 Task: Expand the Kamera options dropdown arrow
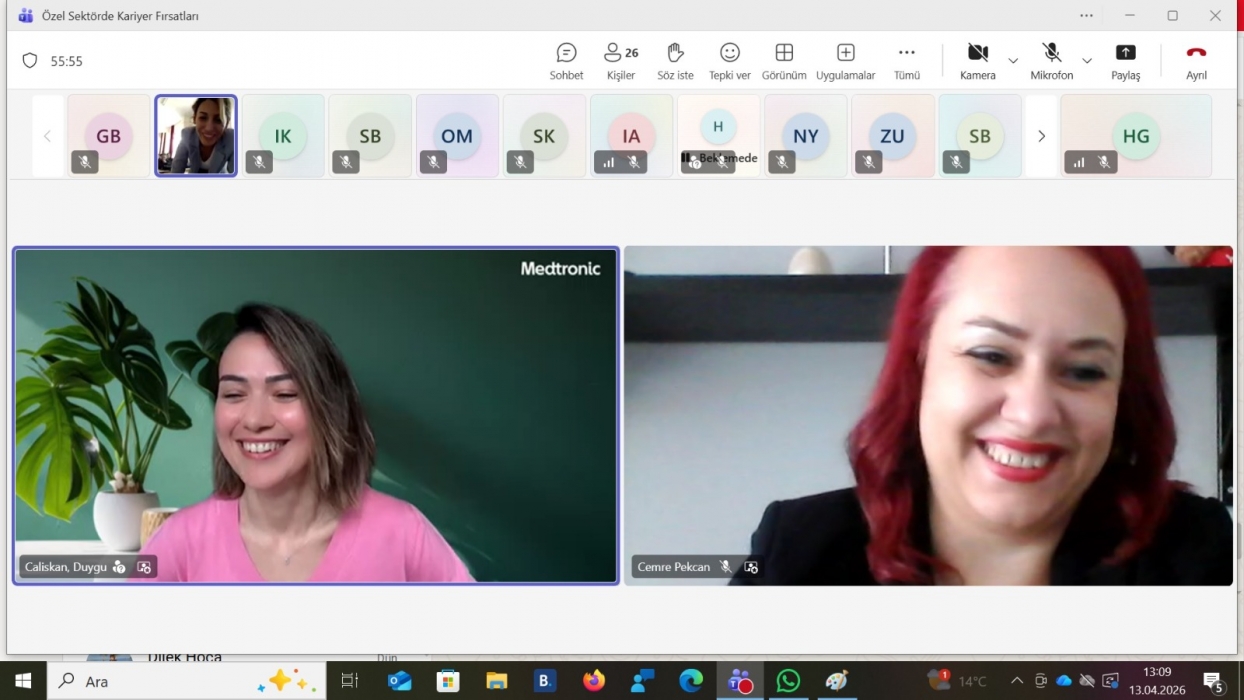click(x=1013, y=61)
